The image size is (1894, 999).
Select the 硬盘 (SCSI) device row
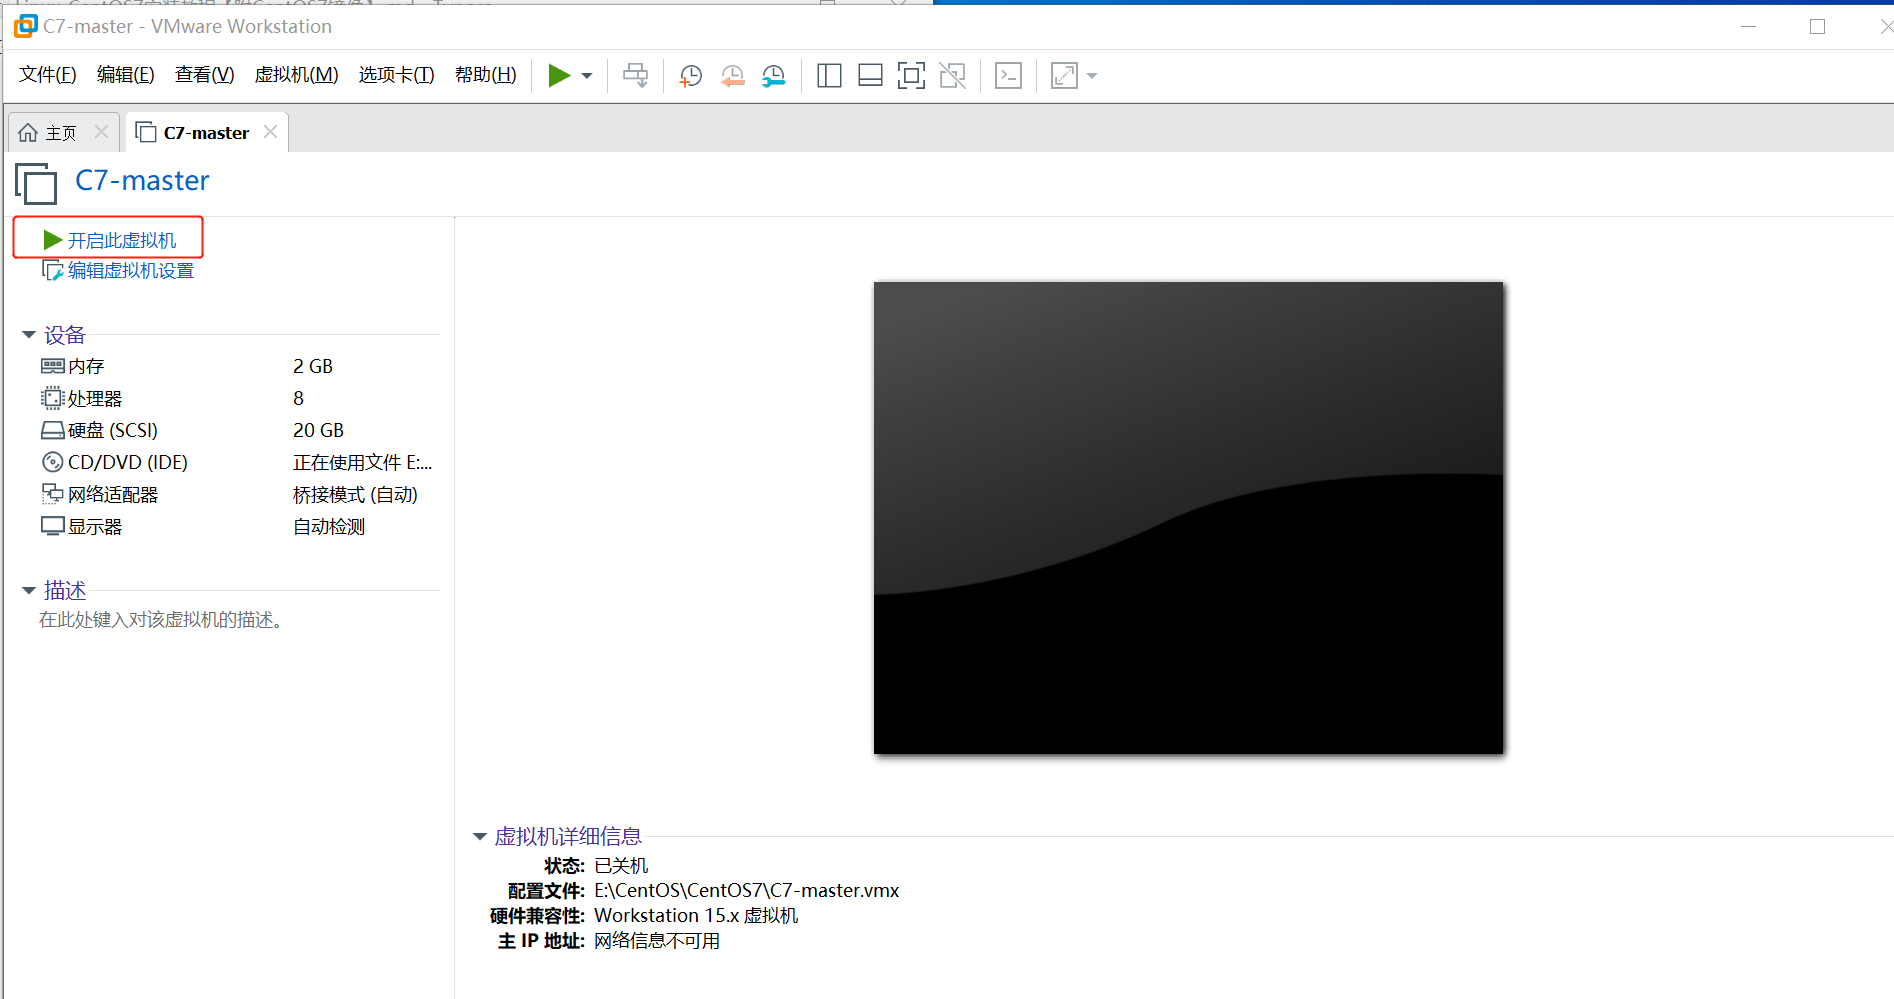click(x=238, y=431)
